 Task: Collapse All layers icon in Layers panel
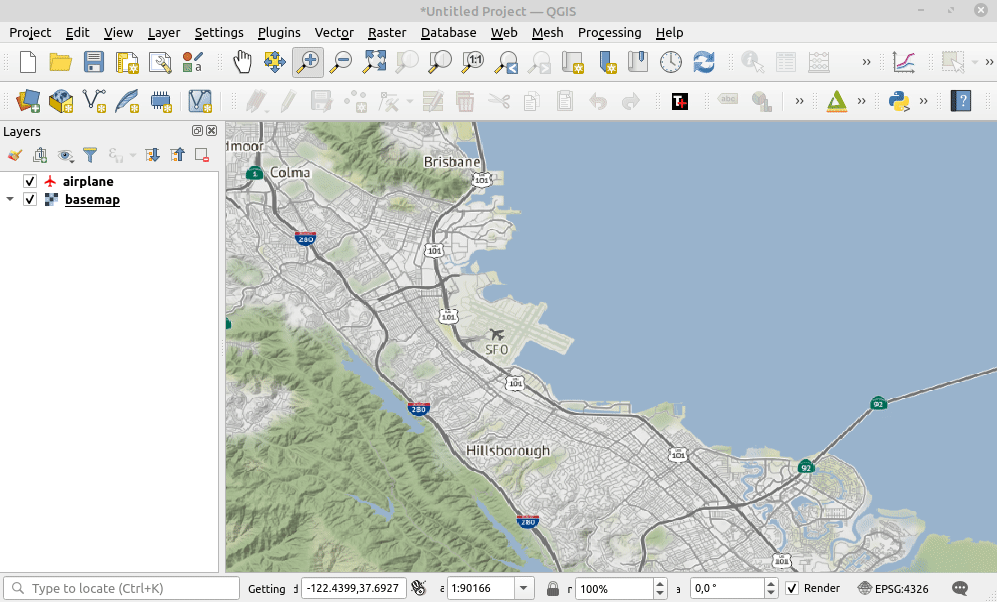177,155
